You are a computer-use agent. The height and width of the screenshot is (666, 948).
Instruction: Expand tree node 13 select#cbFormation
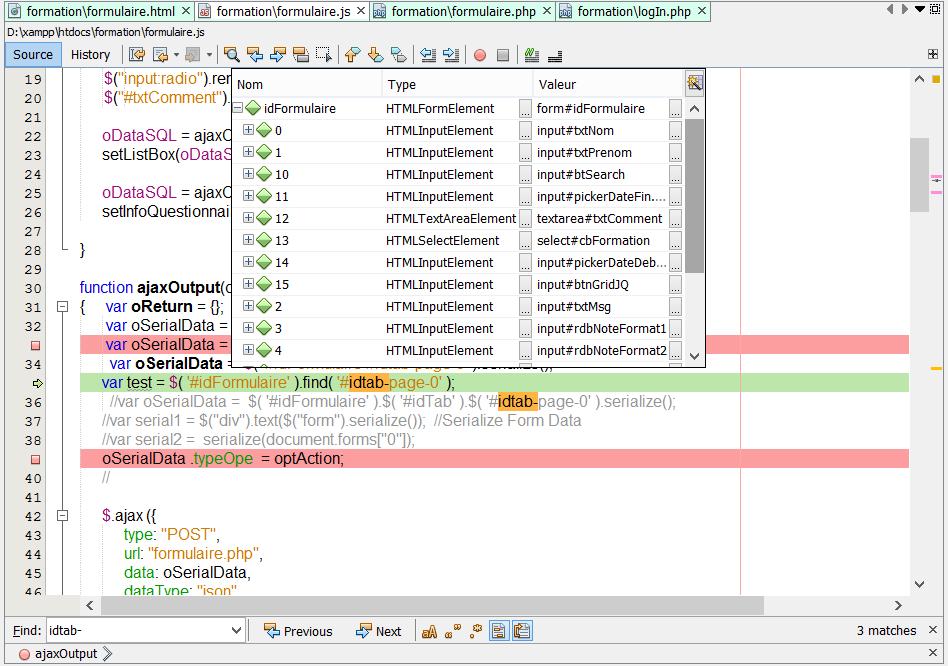248,239
